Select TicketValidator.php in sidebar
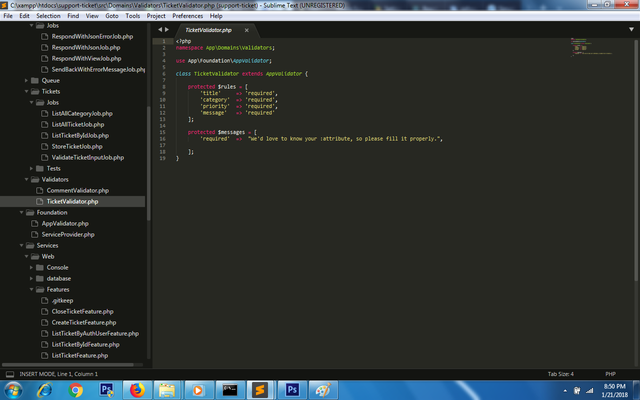 point(72,202)
